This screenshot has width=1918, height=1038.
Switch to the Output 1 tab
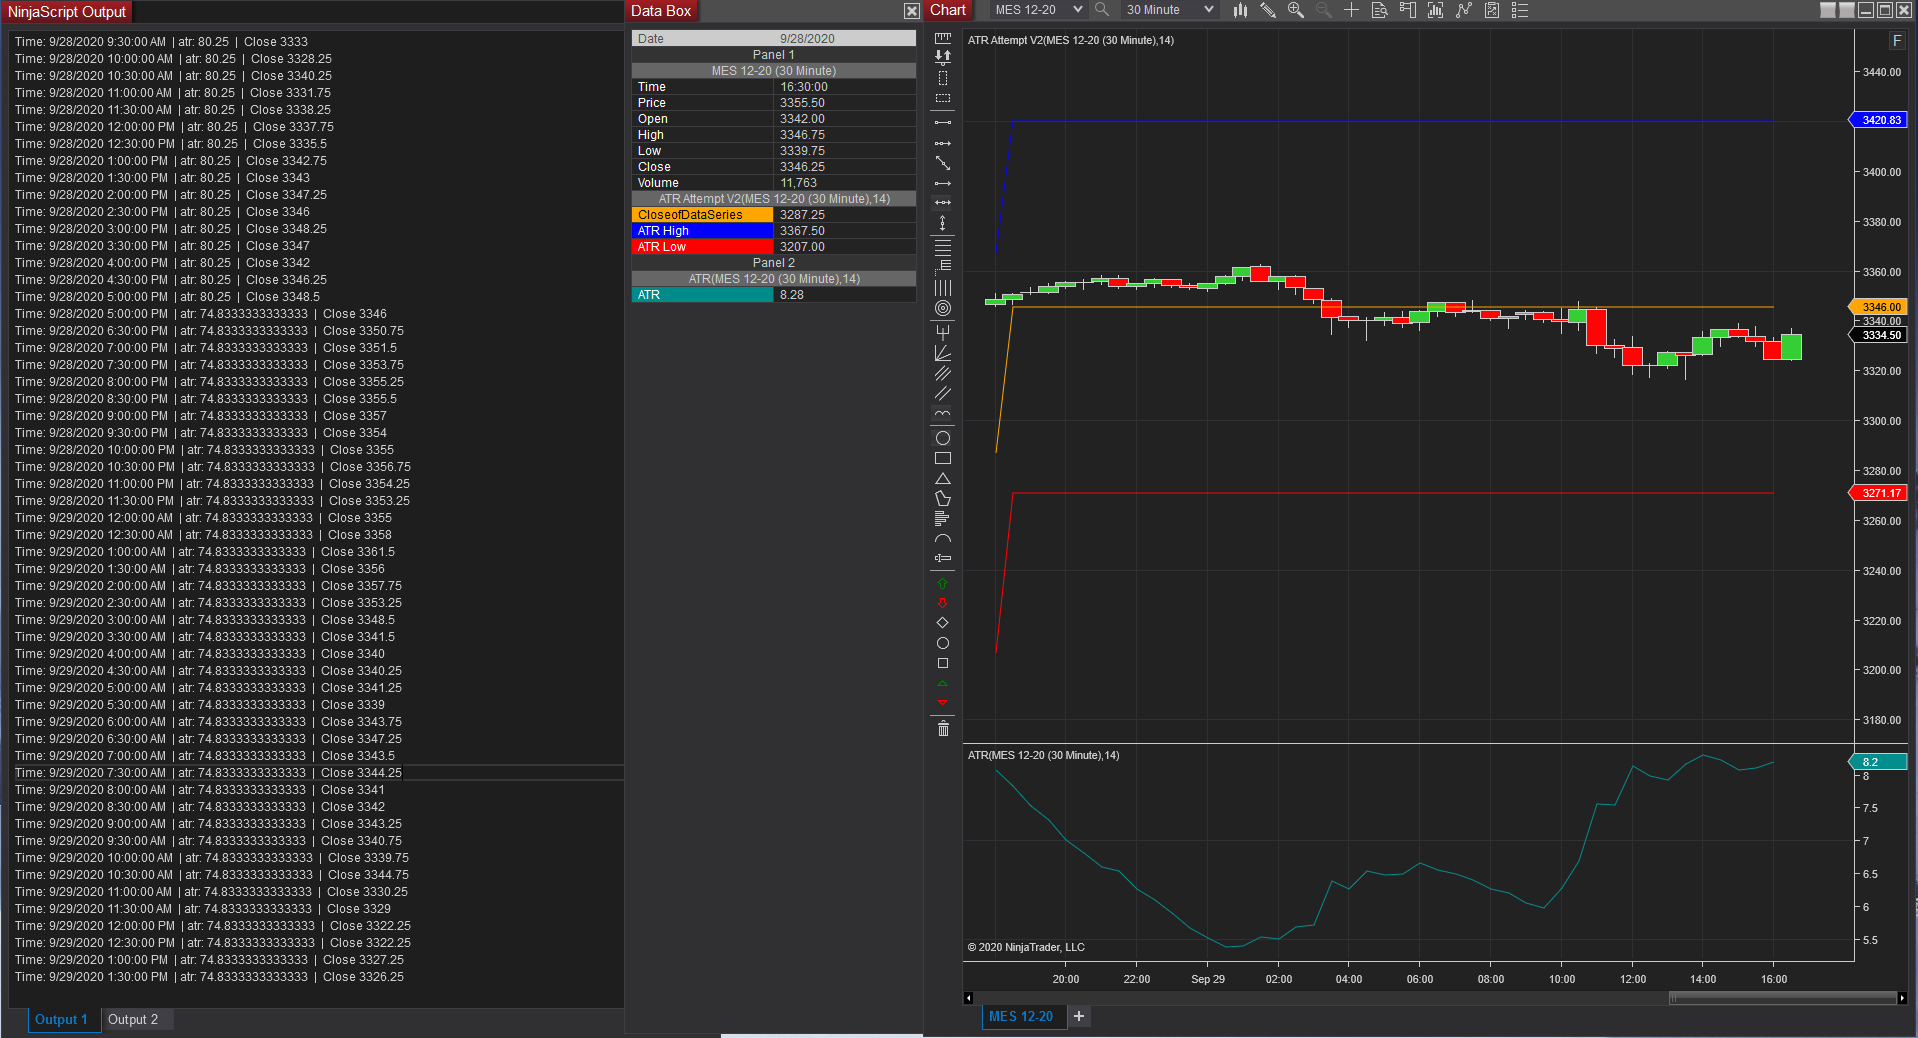[61, 1019]
